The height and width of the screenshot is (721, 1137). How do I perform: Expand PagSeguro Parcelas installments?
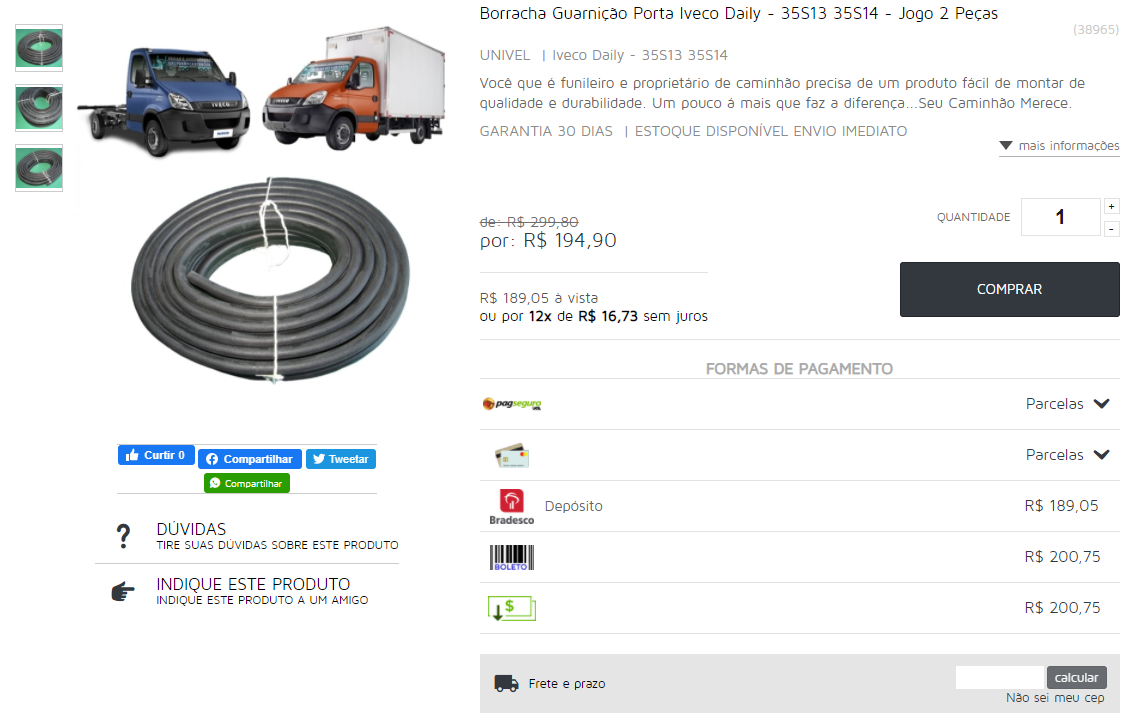click(x=1067, y=404)
